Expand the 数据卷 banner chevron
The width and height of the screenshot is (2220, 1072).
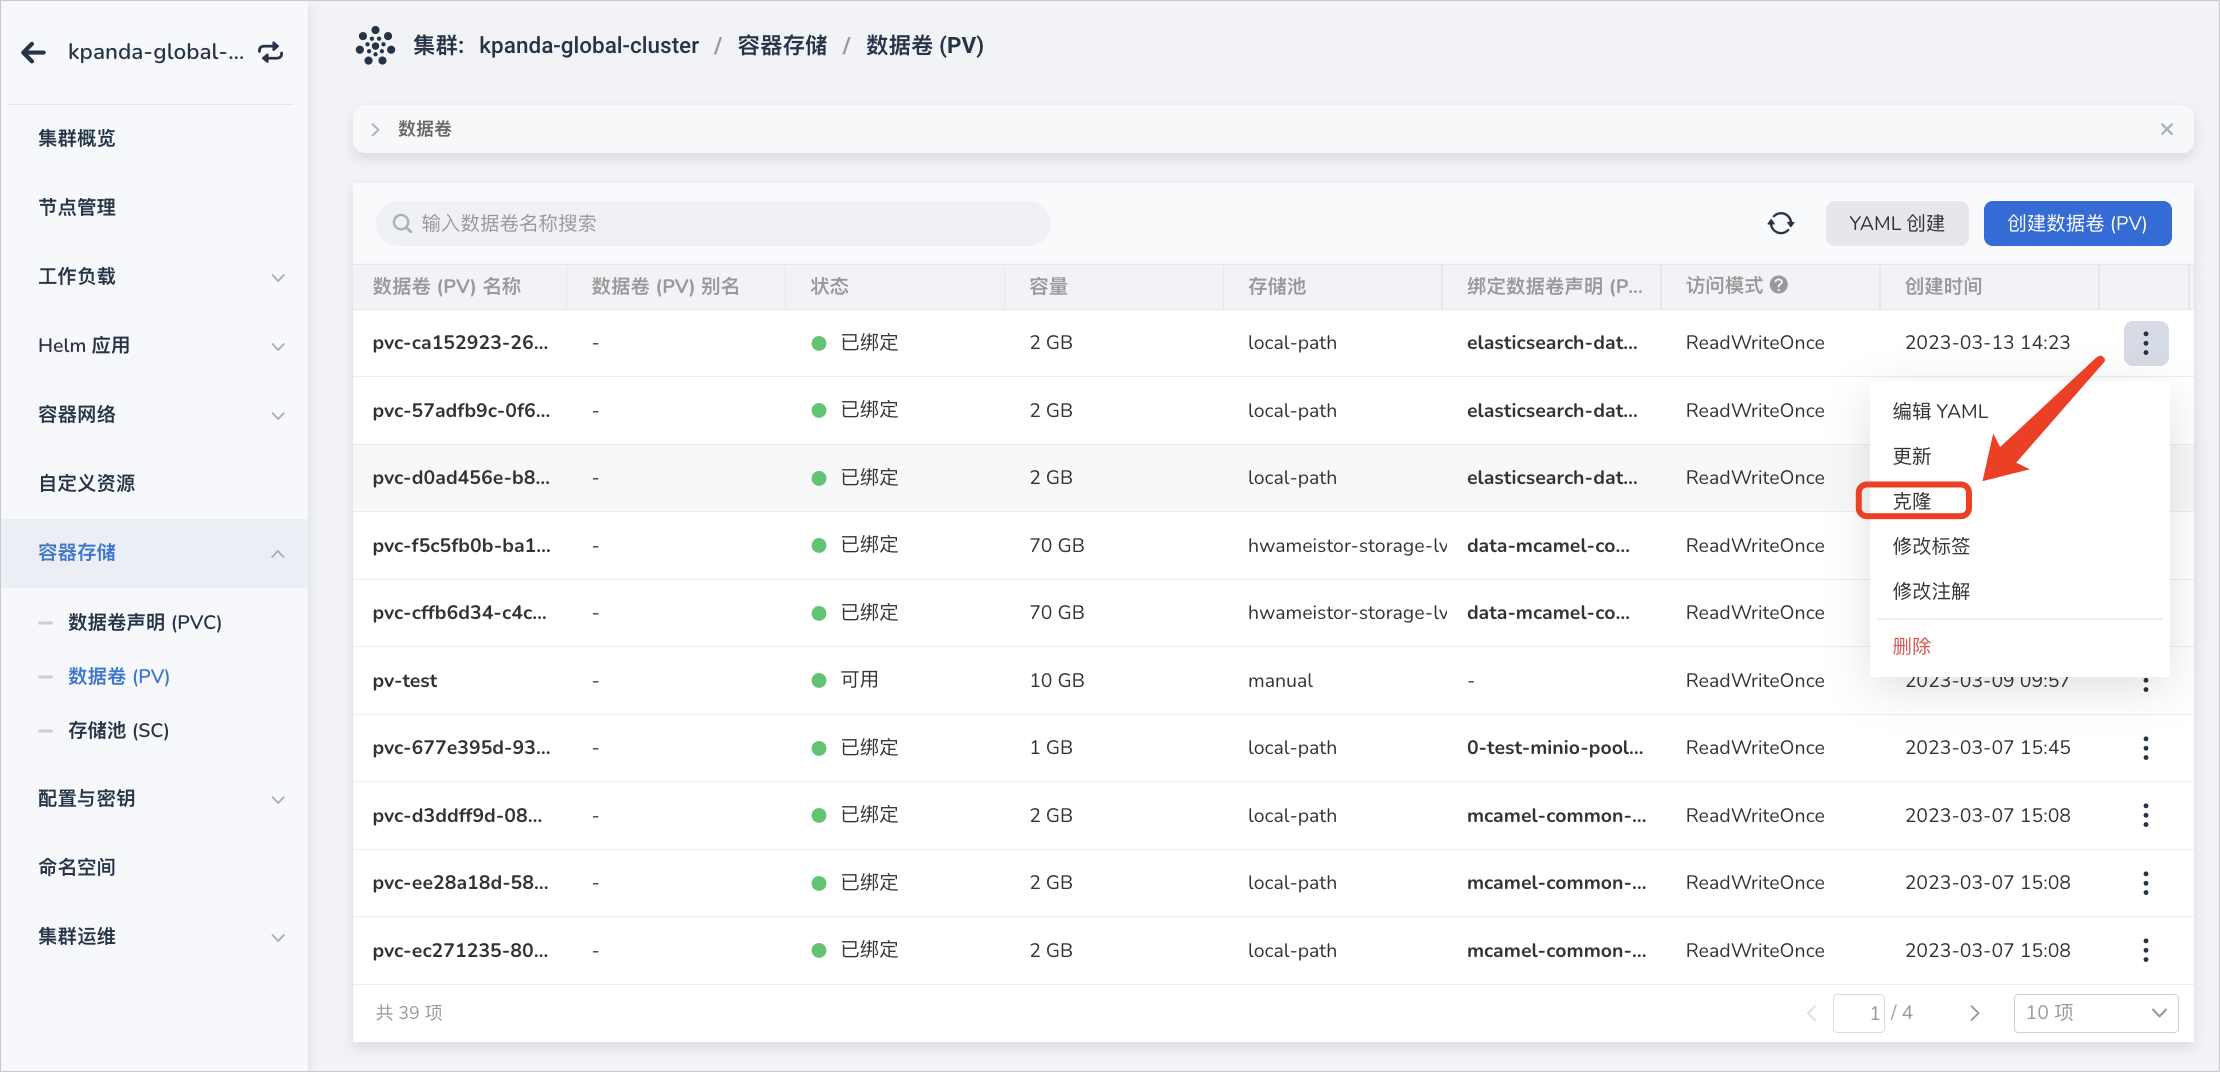pyautogui.click(x=375, y=129)
